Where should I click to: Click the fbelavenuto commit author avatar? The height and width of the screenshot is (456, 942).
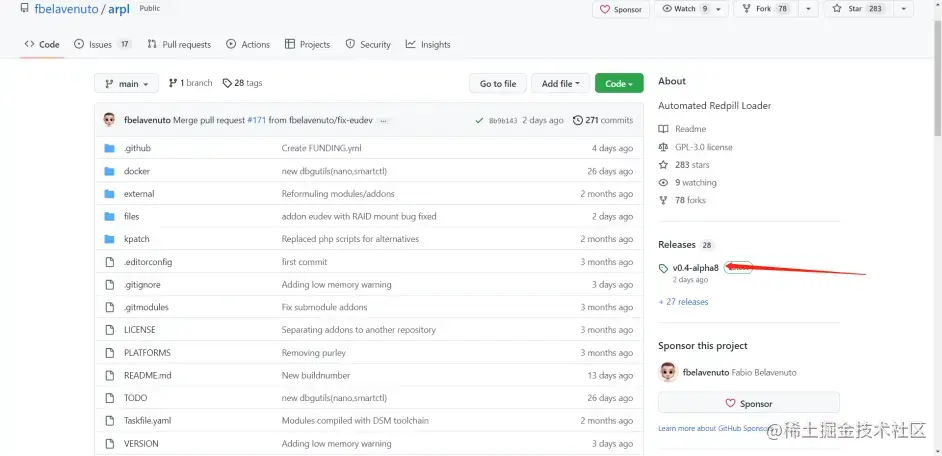point(109,120)
